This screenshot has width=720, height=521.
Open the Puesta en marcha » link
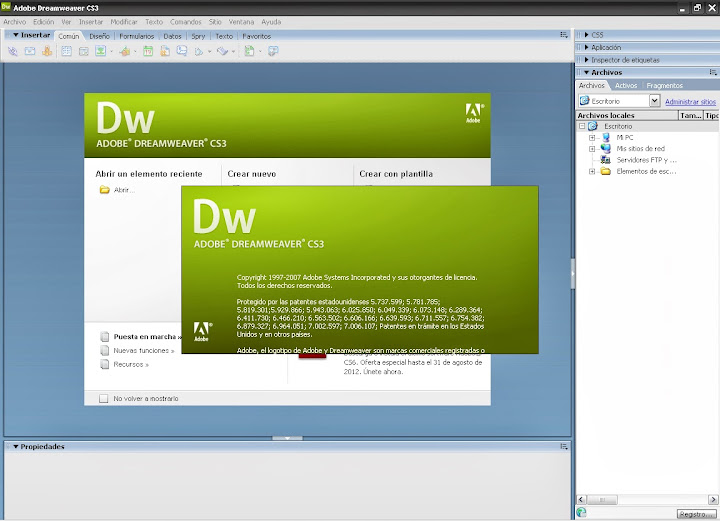point(147,336)
